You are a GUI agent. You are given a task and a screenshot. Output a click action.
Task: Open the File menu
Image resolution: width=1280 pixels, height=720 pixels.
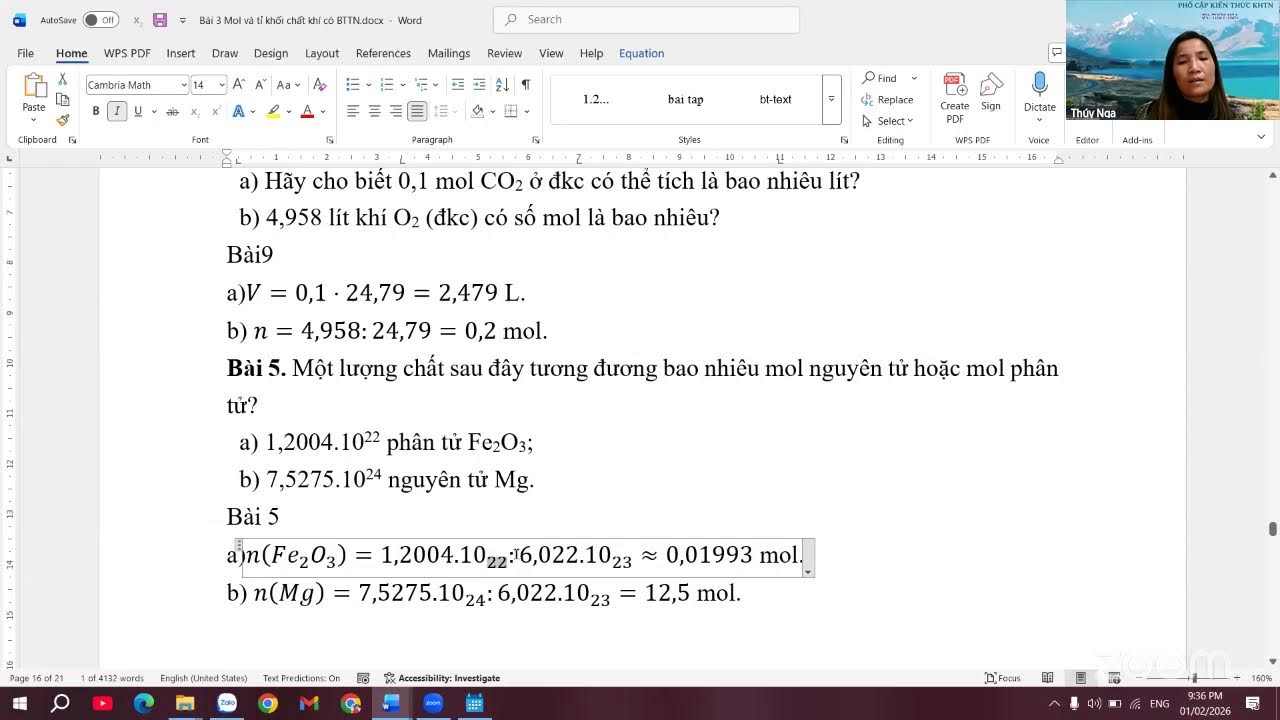(25, 53)
